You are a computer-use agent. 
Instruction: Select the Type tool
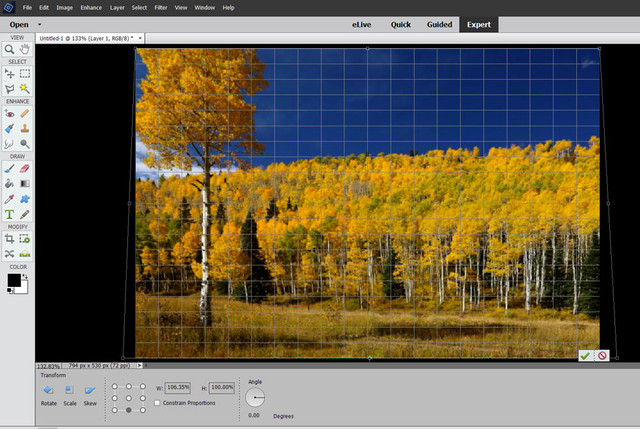pos(9,214)
